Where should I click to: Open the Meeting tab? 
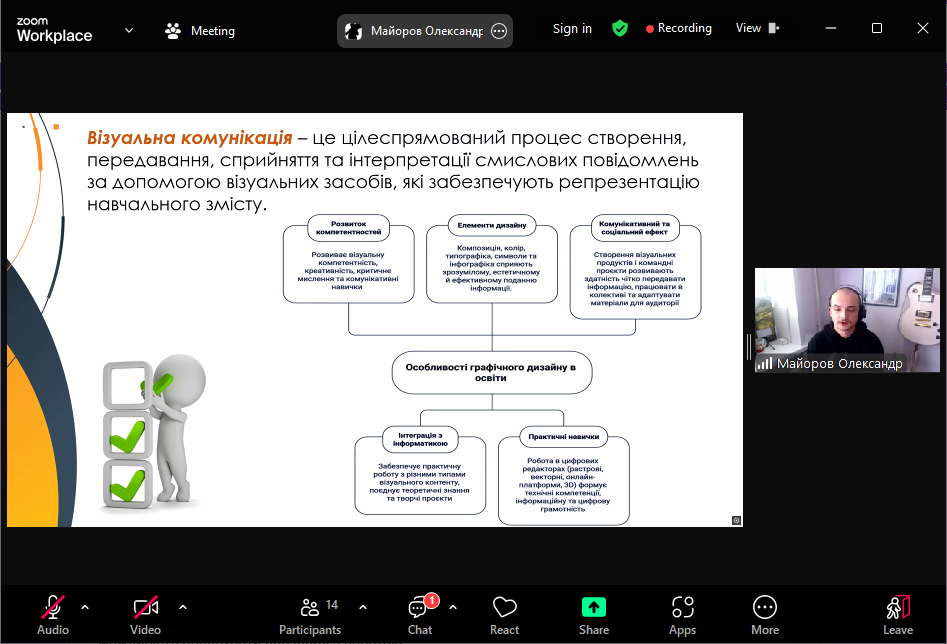click(200, 31)
